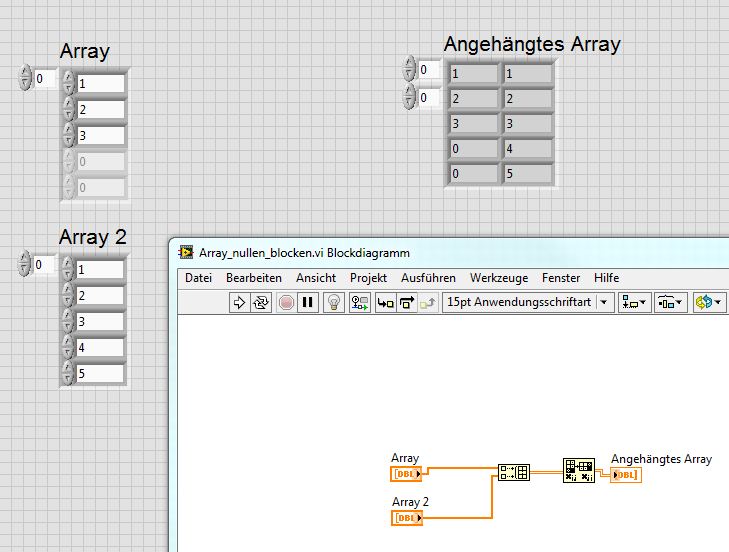The height and width of the screenshot is (552, 729).
Task: Select the Transpose 2D Array node
Action: [579, 470]
